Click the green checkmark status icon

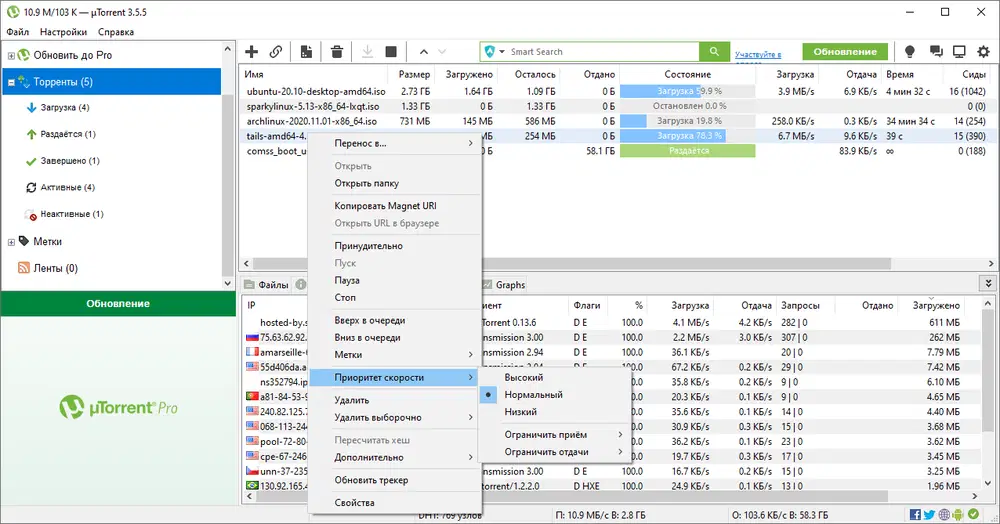[x=973, y=514]
